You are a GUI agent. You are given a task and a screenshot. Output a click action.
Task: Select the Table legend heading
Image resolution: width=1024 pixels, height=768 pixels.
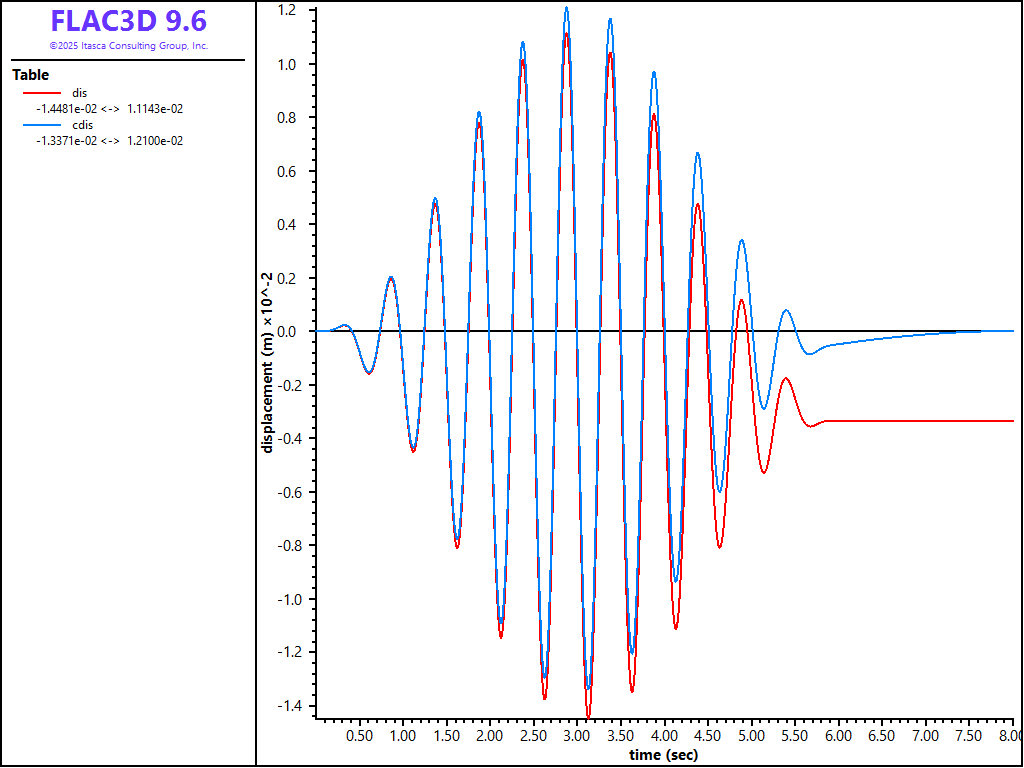pyautogui.click(x=30, y=75)
